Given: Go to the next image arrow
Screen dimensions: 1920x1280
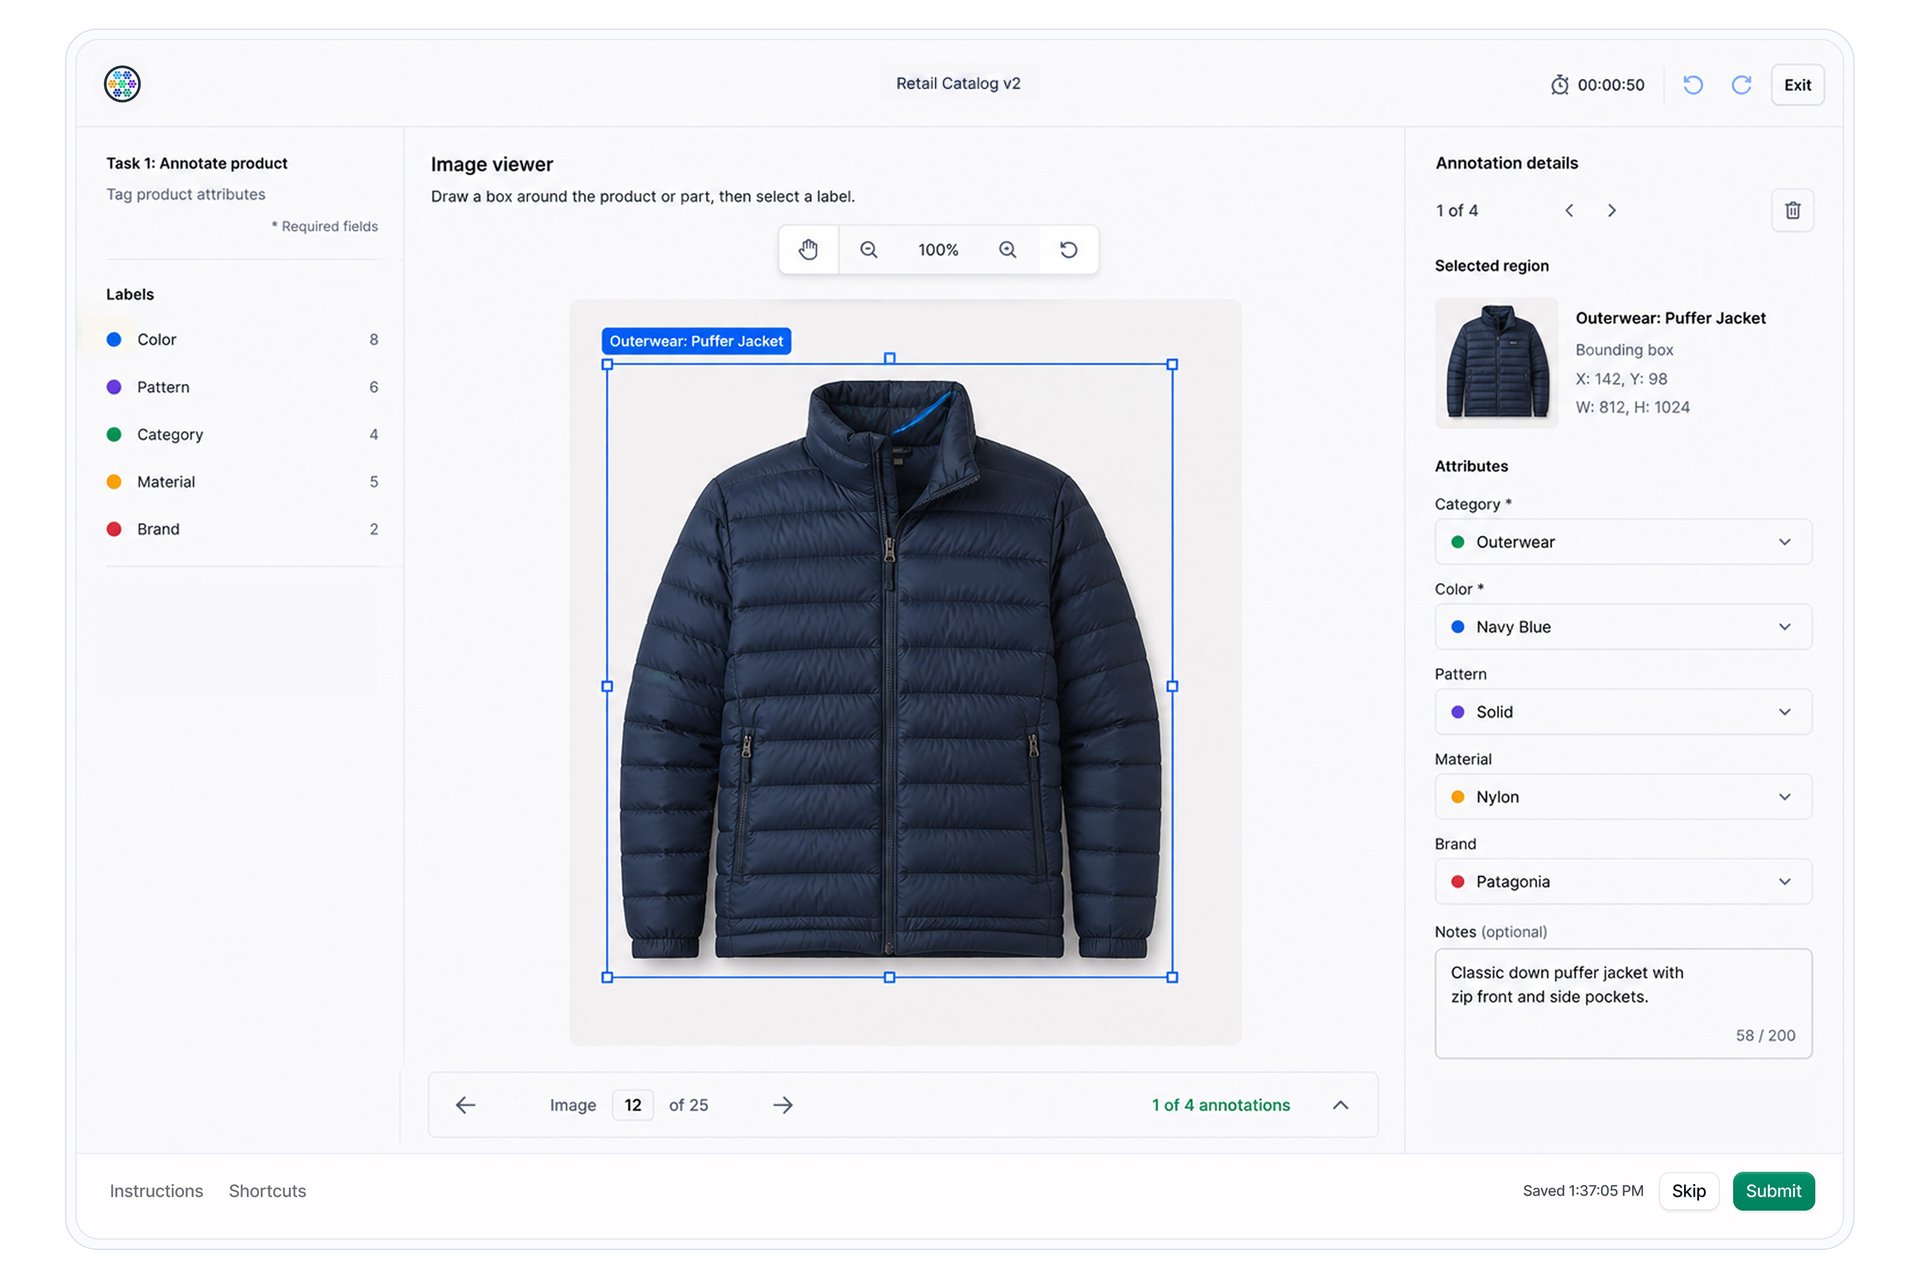Looking at the screenshot, I should pos(783,1105).
